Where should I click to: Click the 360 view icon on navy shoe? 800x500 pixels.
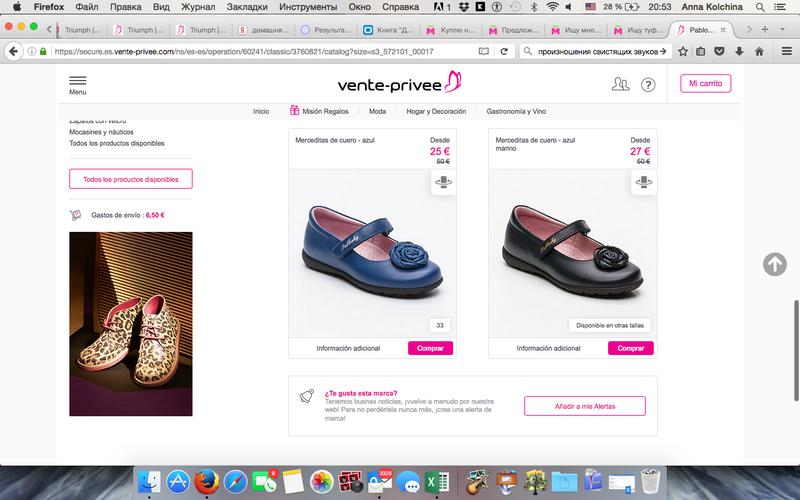(644, 183)
